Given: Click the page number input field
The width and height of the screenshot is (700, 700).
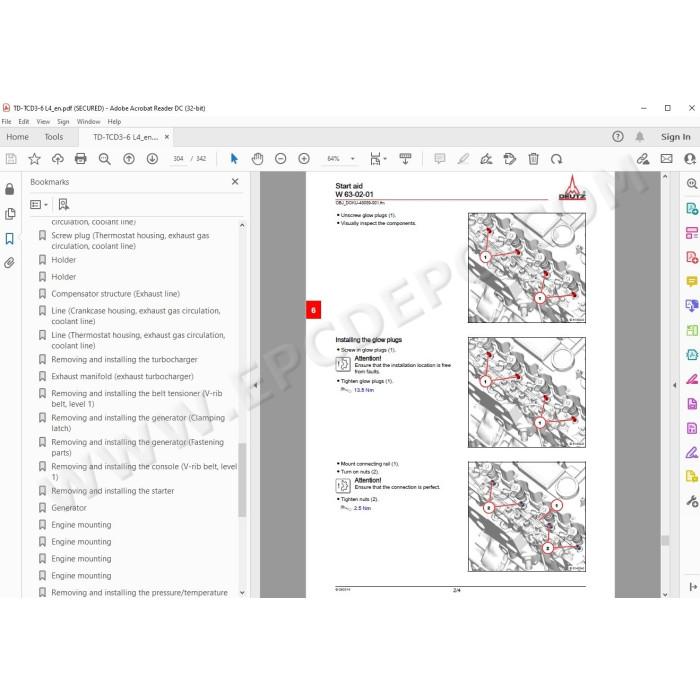Looking at the screenshot, I should [178, 159].
